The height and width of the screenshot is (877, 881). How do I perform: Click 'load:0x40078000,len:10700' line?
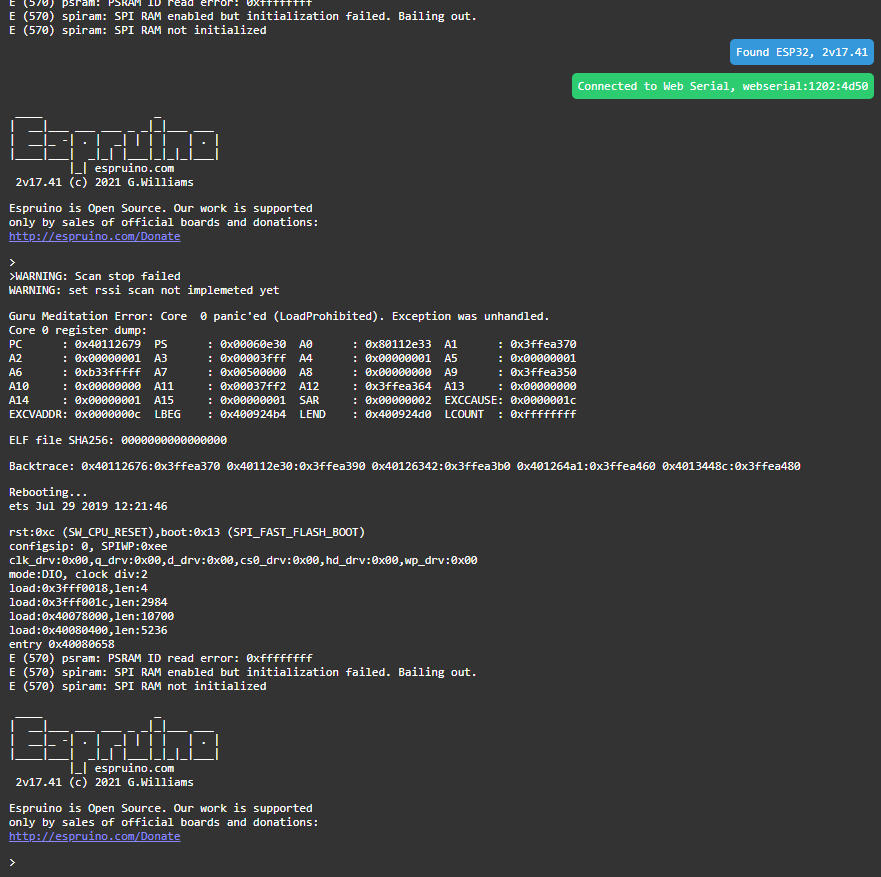point(92,616)
